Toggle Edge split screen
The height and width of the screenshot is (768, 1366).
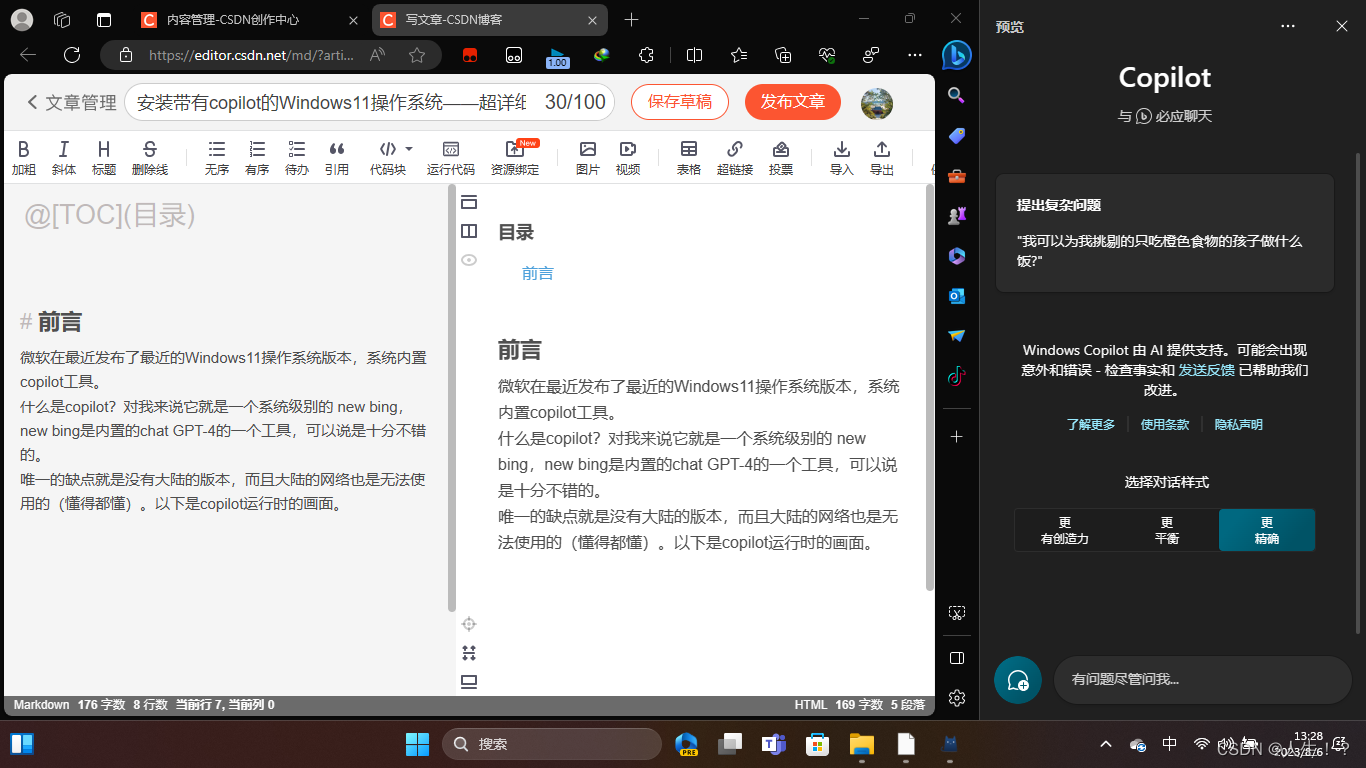[695, 55]
